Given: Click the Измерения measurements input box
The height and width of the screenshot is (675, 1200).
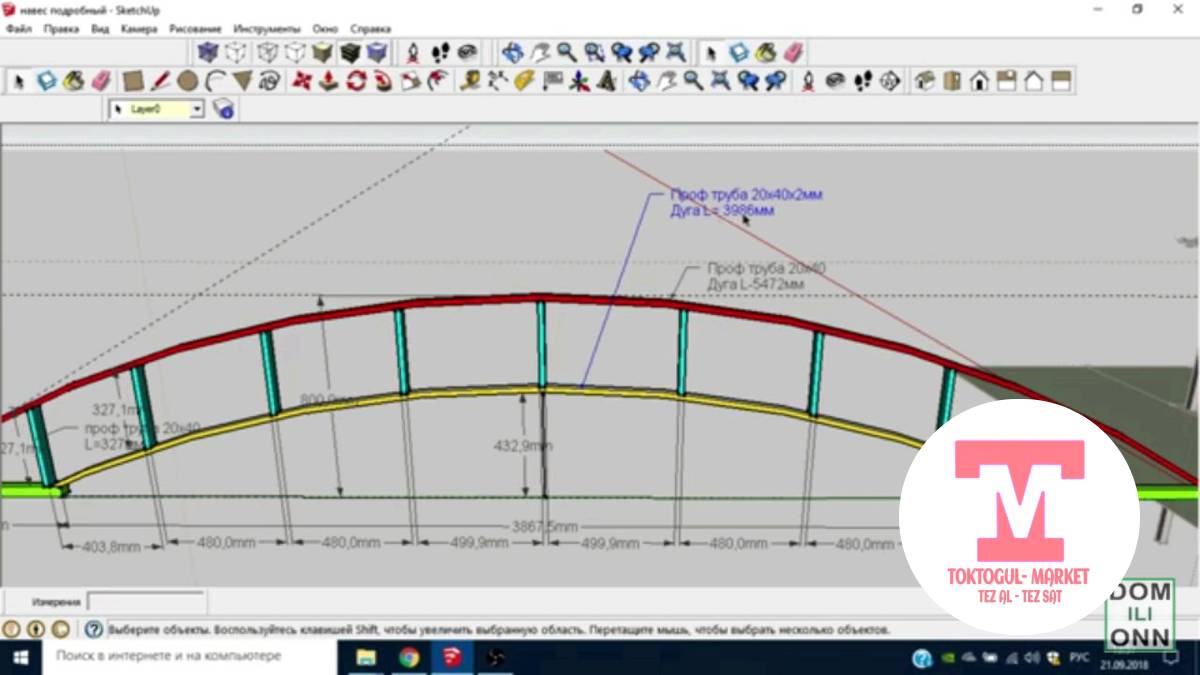Looking at the screenshot, I should pos(145,602).
